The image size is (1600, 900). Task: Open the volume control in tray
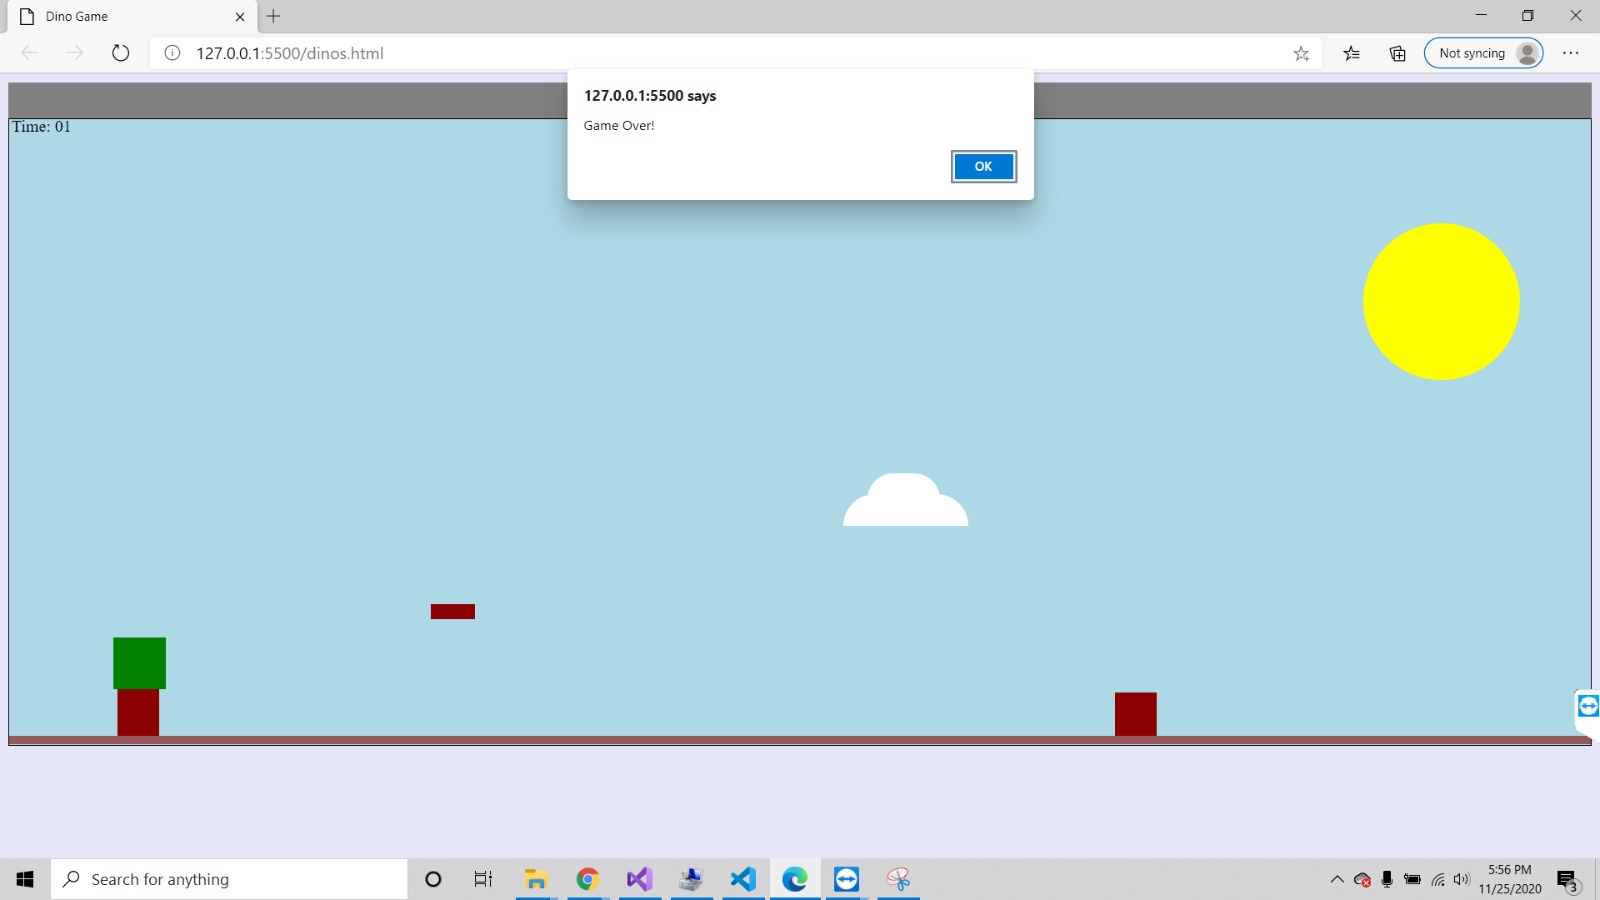tap(1462, 879)
